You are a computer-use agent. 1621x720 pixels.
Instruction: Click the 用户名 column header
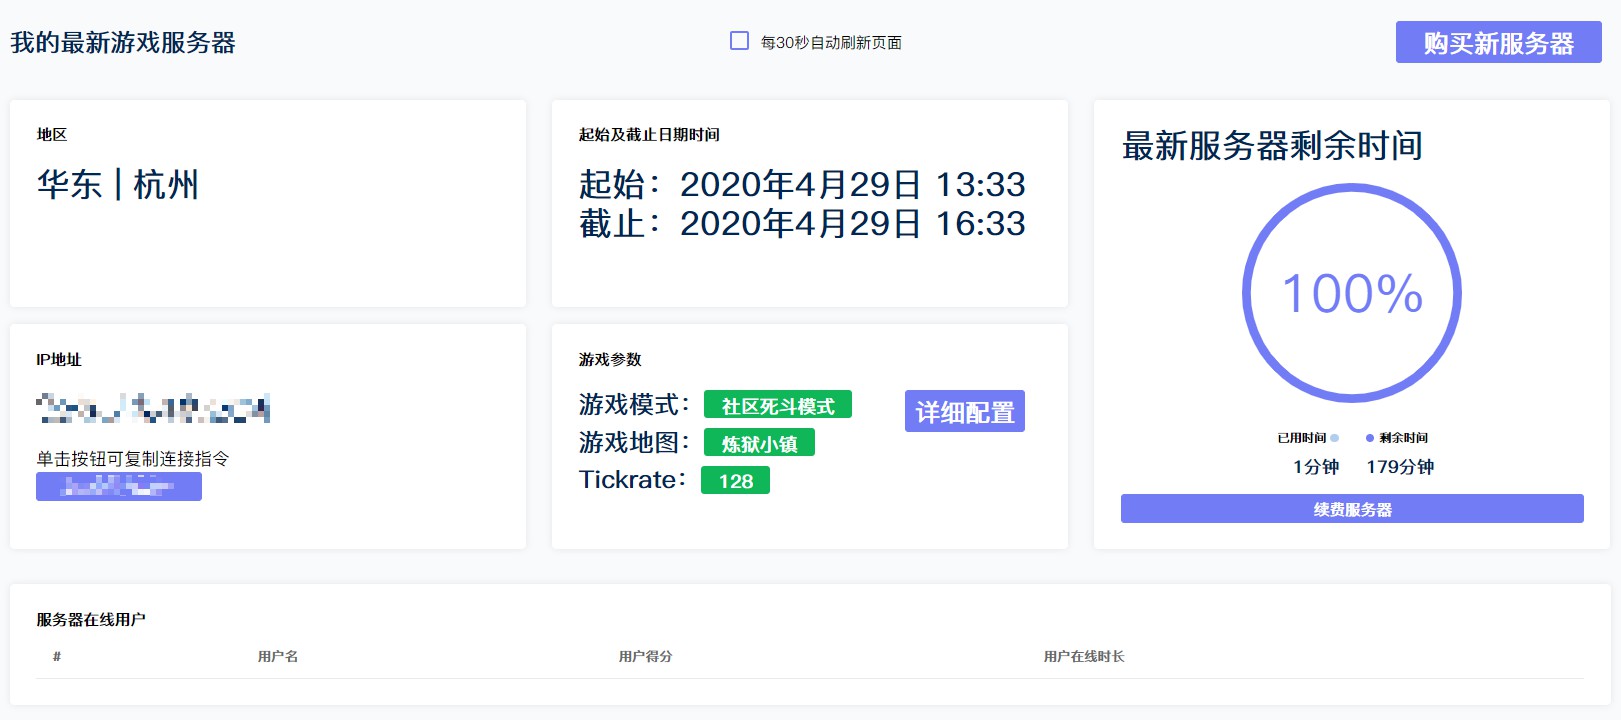pyautogui.click(x=278, y=657)
